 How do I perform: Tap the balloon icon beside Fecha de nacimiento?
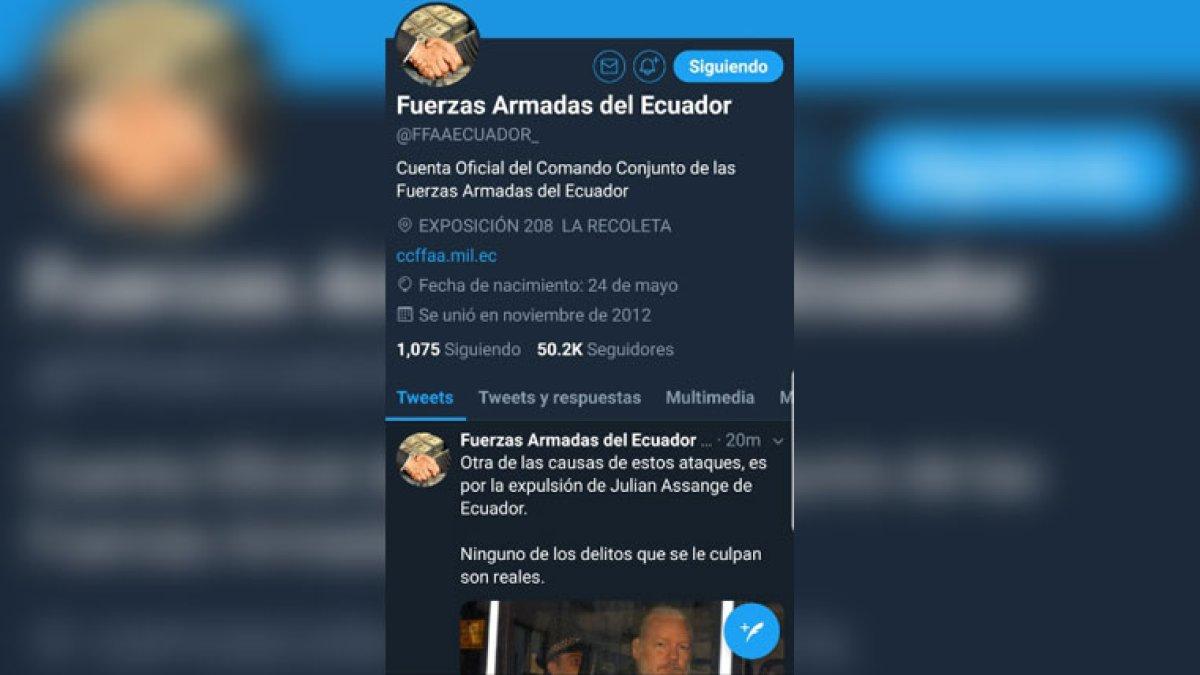tap(404, 285)
